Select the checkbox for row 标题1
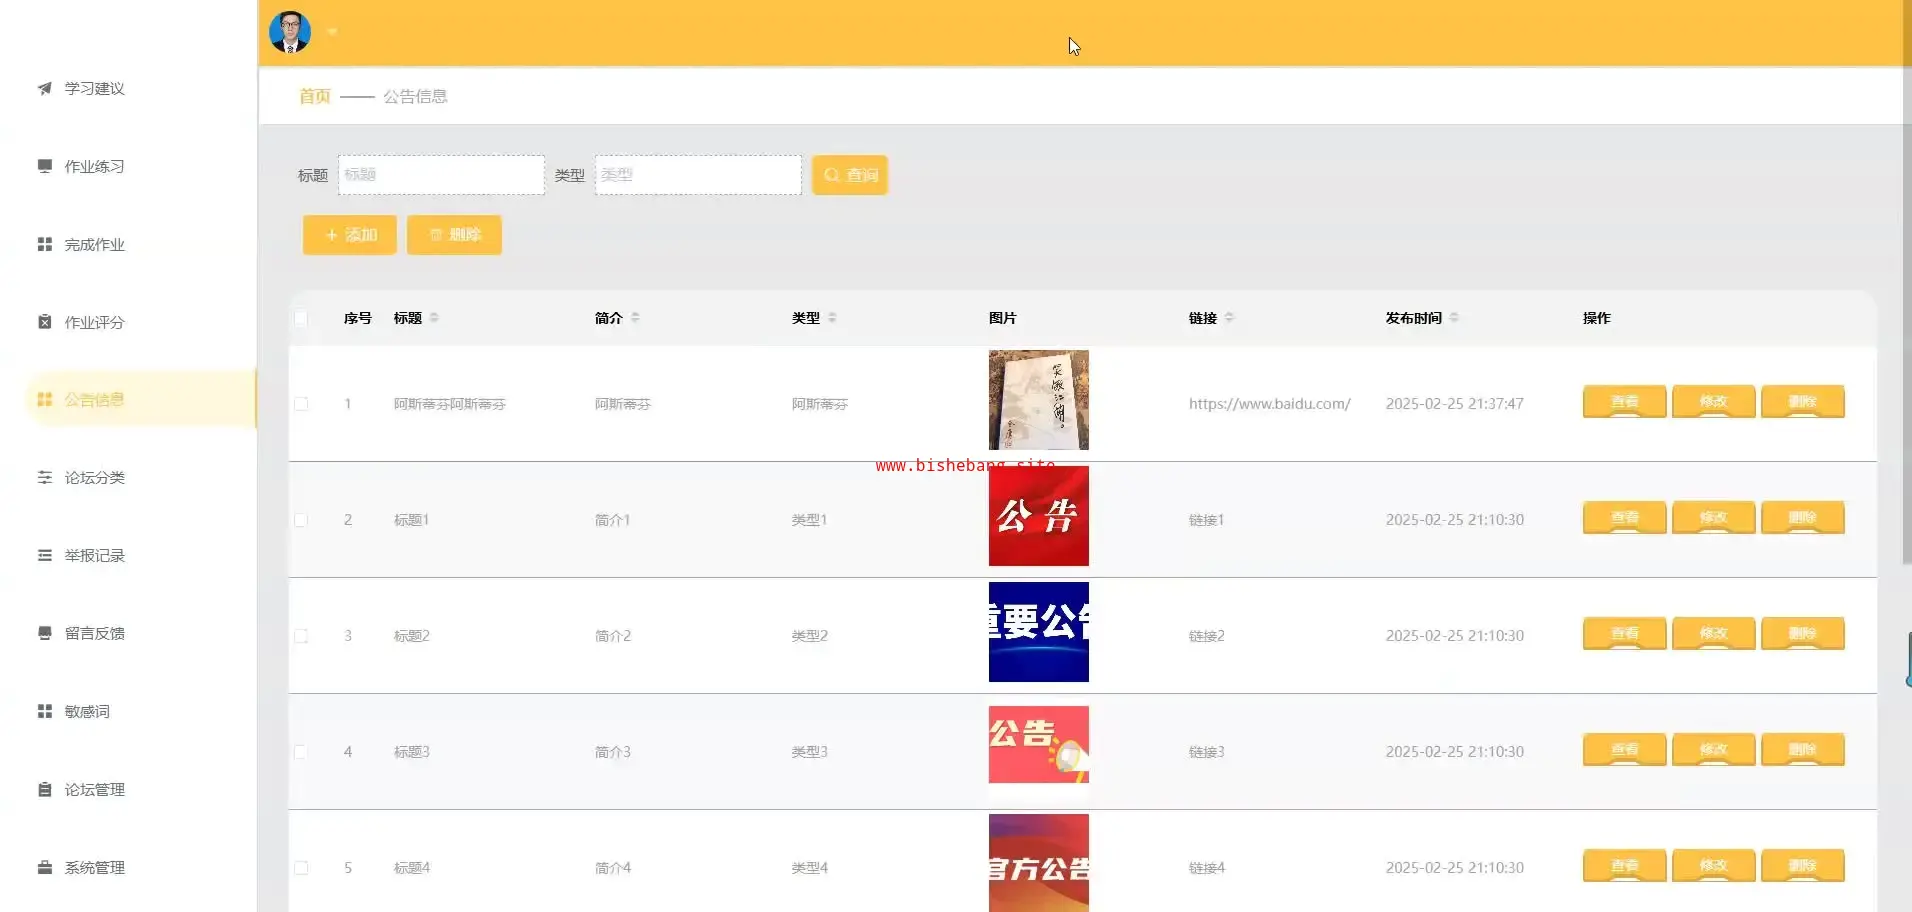Screen dimensions: 1912x912 tap(301, 520)
